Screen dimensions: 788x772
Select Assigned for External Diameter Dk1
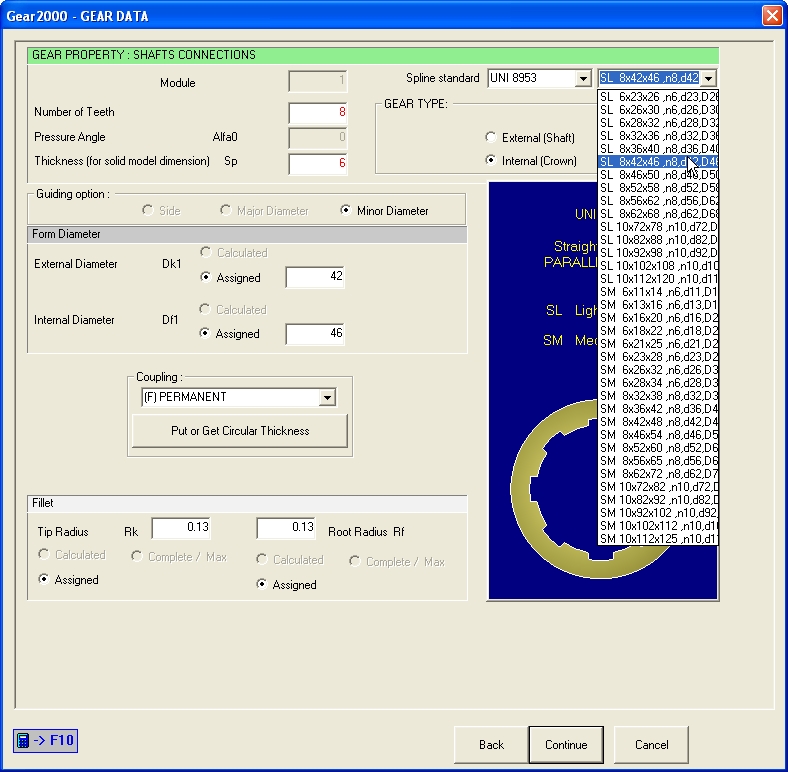(x=231, y=277)
